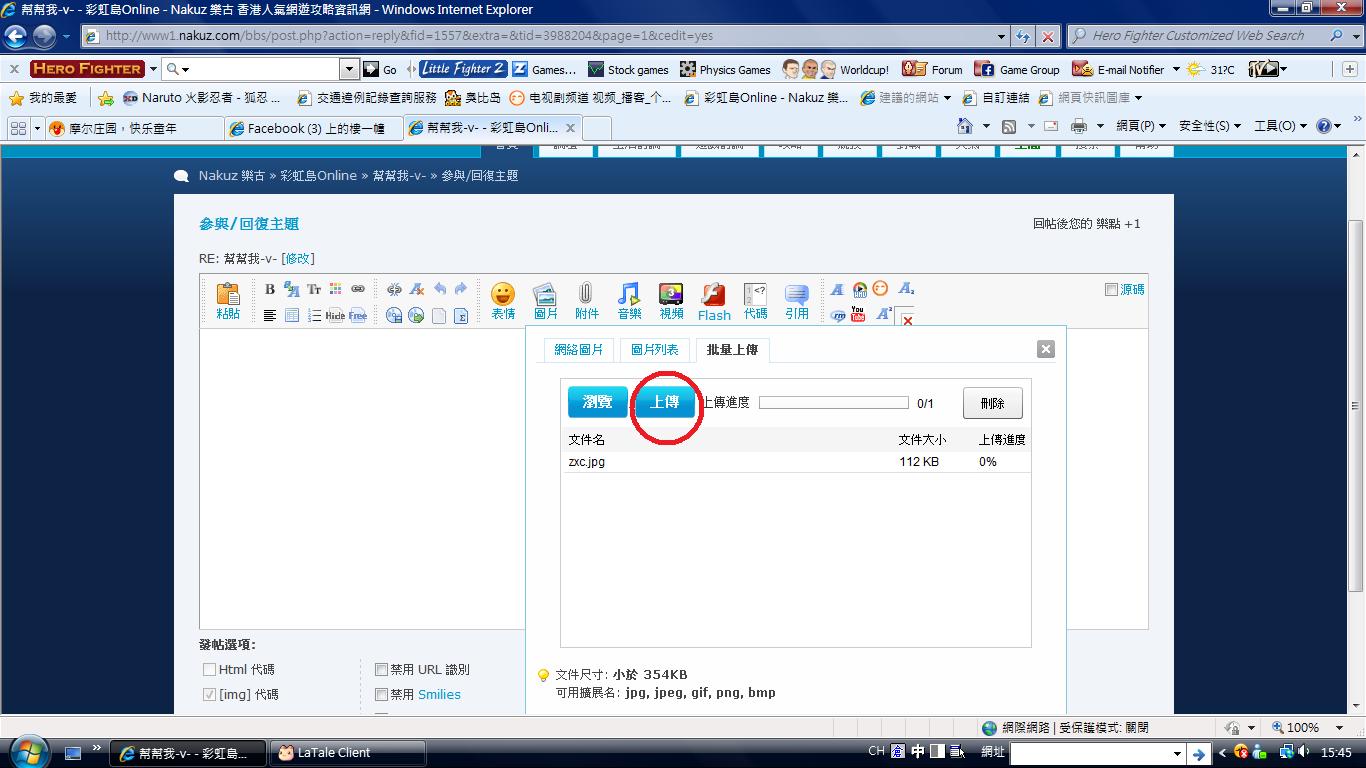Screen dimensions: 1366x768
Task: Click the 上傳進度 upload progress bar
Action: tap(833, 403)
